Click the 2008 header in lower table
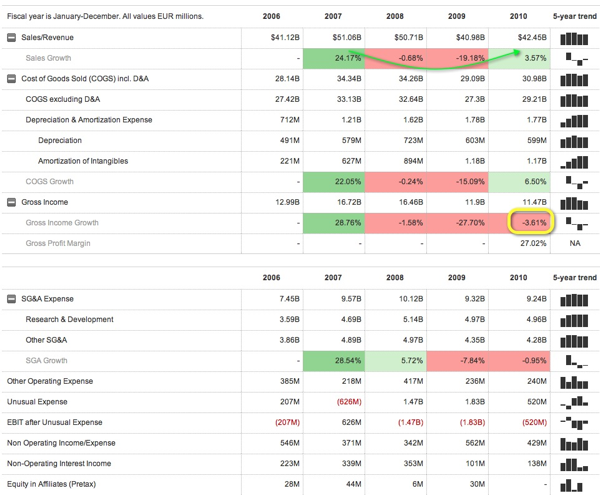Screen dimensions: 600x495 395,278
